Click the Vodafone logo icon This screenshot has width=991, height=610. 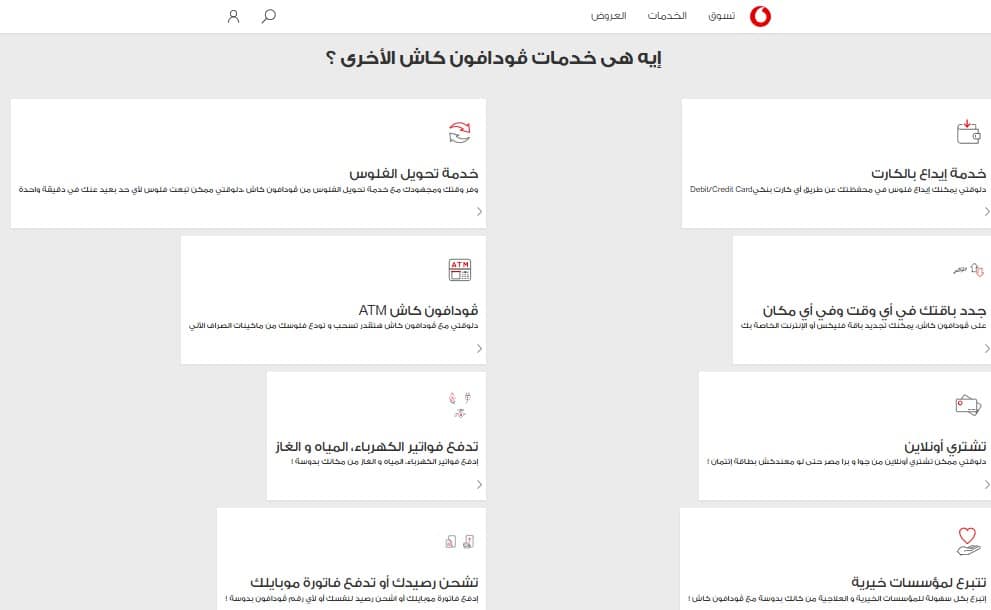[x=788, y=17]
